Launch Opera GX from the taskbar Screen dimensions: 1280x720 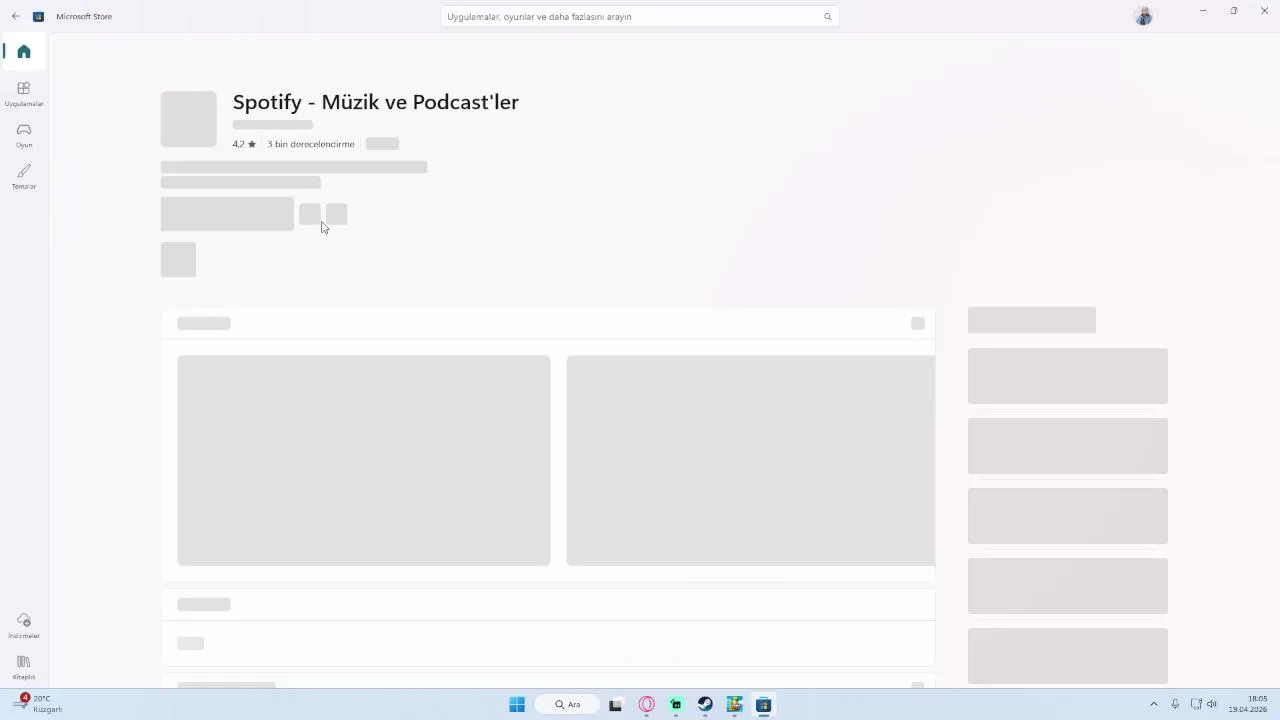coord(646,705)
